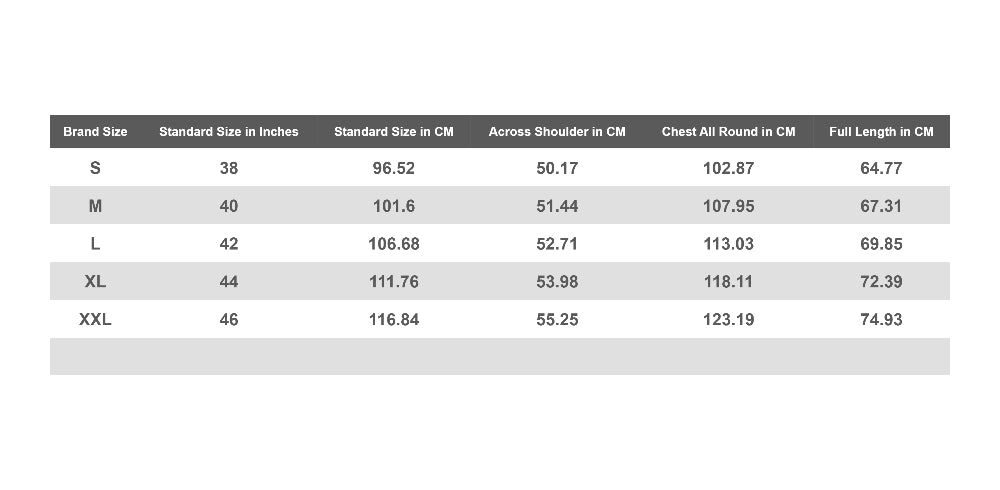Select the 52.71 across shoulder value
The height and width of the screenshot is (490, 1000).
pyautogui.click(x=557, y=244)
